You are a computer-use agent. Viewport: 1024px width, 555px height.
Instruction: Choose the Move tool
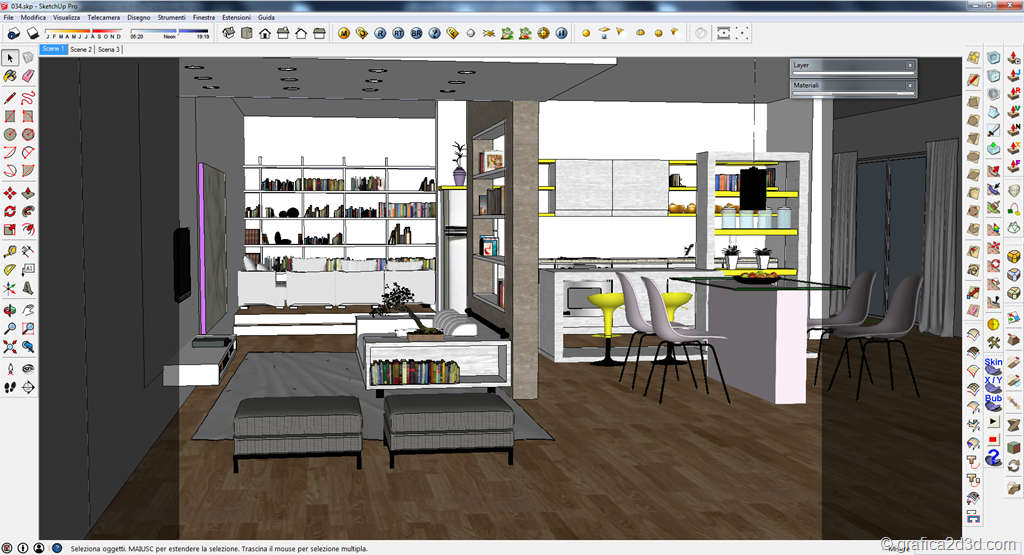[x=10, y=193]
